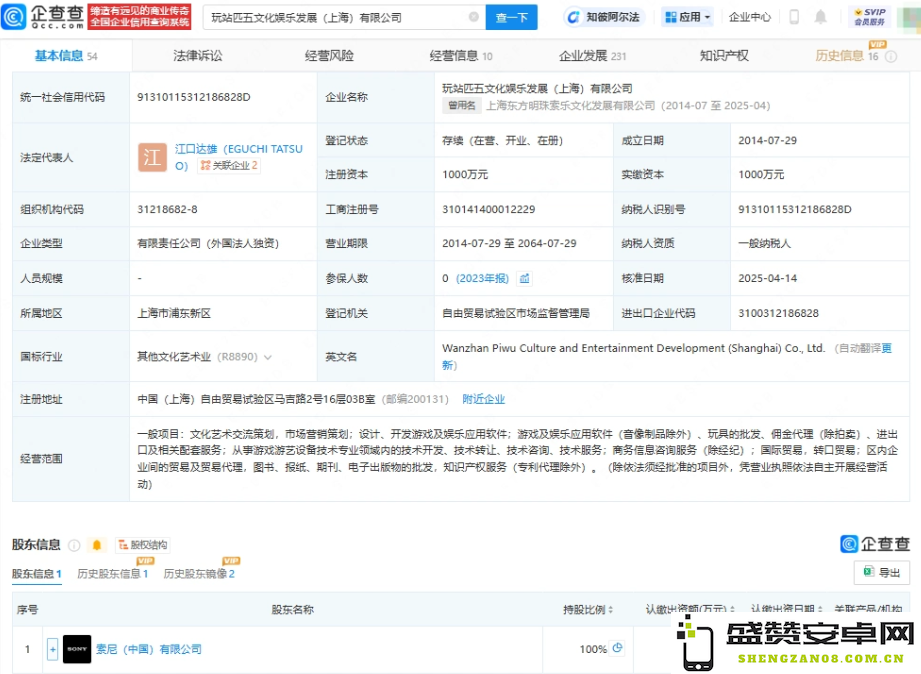The image size is (921, 674).
Task: Click the 查一下 search button
Action: (x=512, y=18)
